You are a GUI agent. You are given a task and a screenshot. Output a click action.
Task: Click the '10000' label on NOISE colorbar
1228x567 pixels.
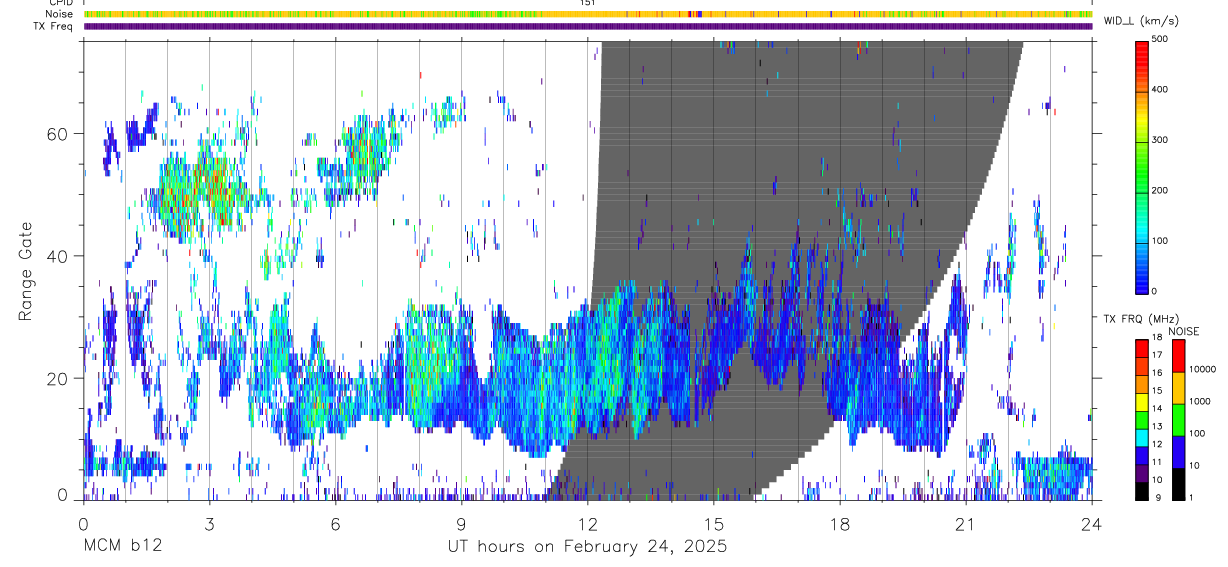1201,370
